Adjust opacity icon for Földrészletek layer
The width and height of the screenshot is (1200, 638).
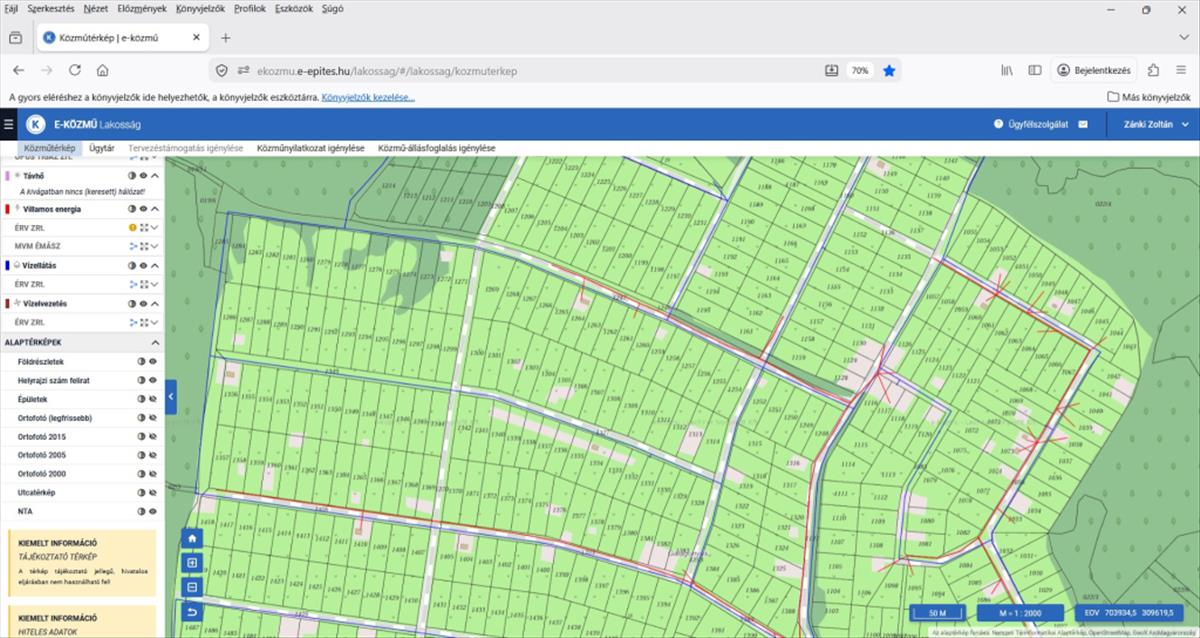pyautogui.click(x=142, y=361)
